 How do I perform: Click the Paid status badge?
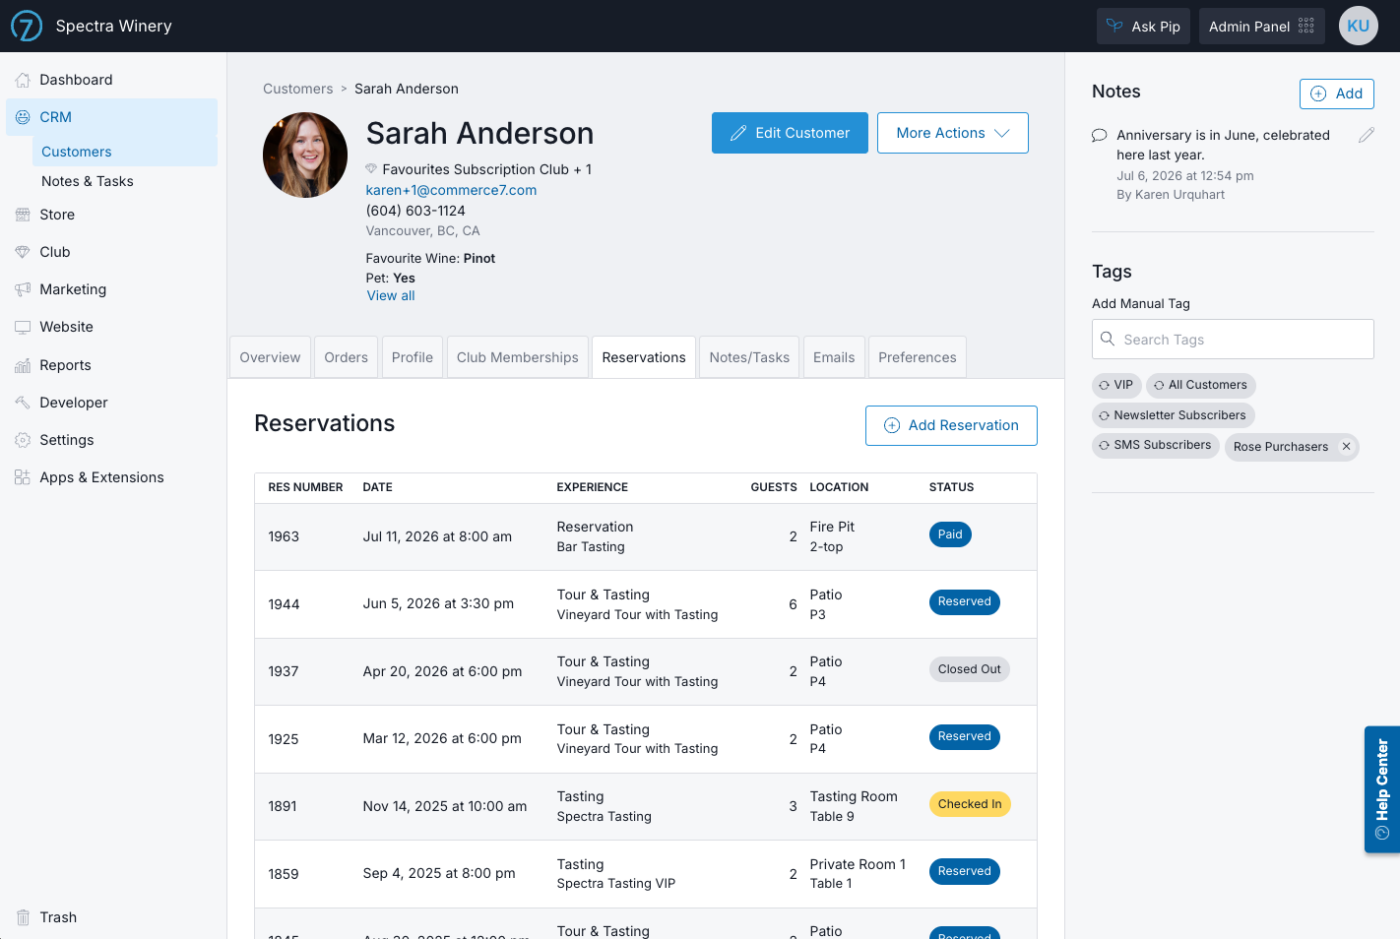point(950,535)
